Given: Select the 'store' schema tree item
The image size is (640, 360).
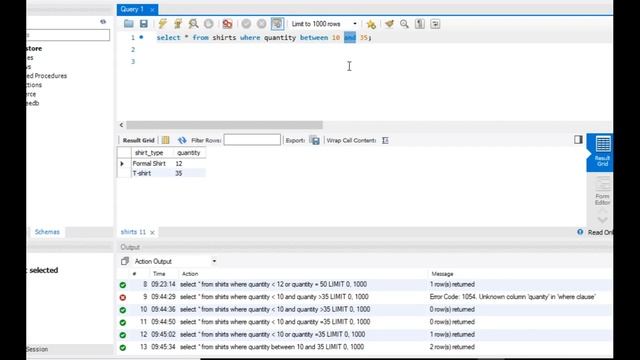Looking at the screenshot, I should [34, 49].
